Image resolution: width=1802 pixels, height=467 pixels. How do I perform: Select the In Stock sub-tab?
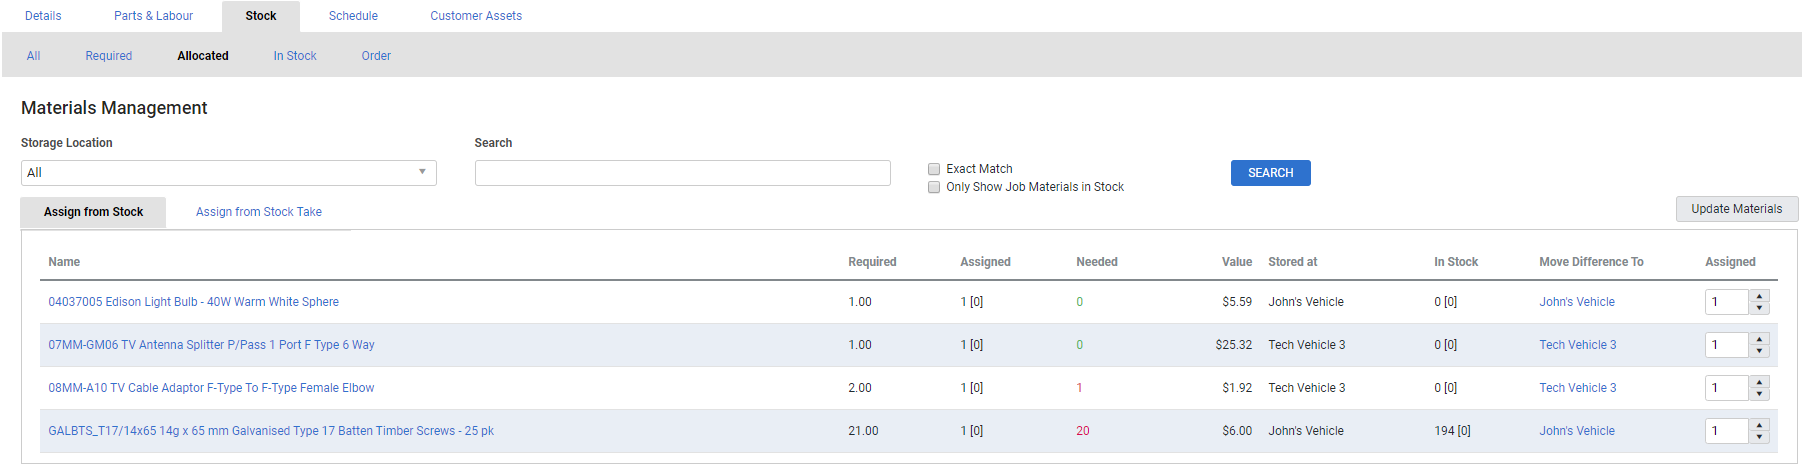295,56
